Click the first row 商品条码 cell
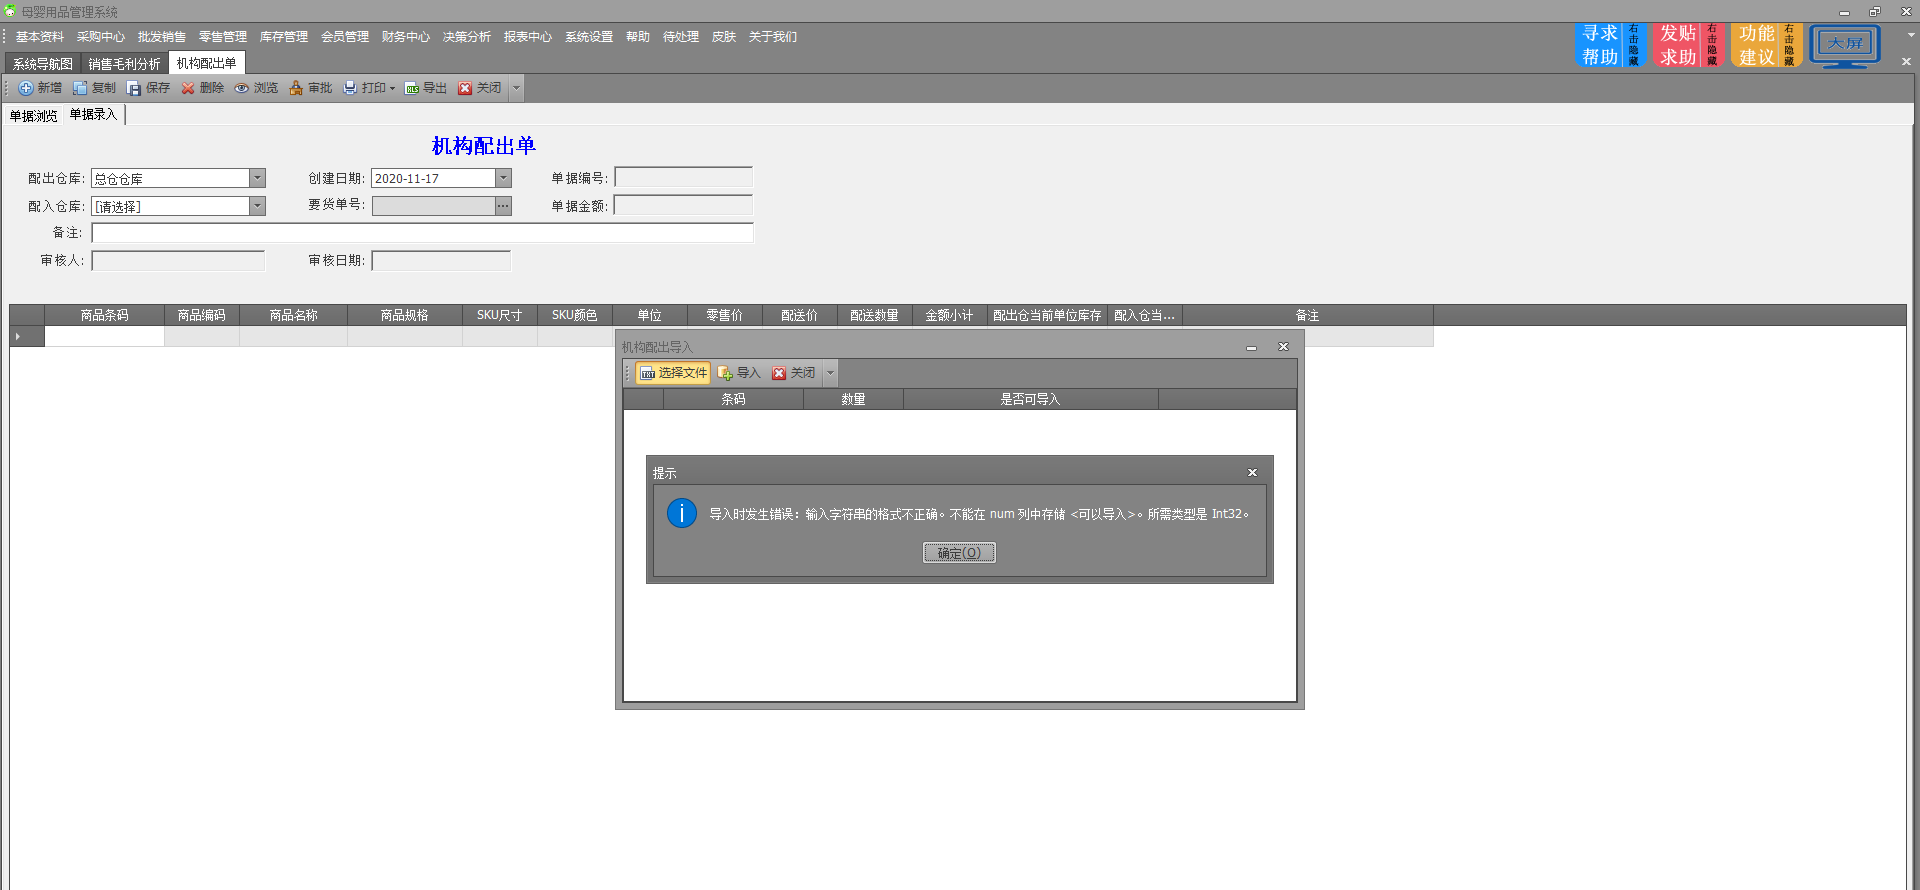1920x890 pixels. [x=104, y=337]
